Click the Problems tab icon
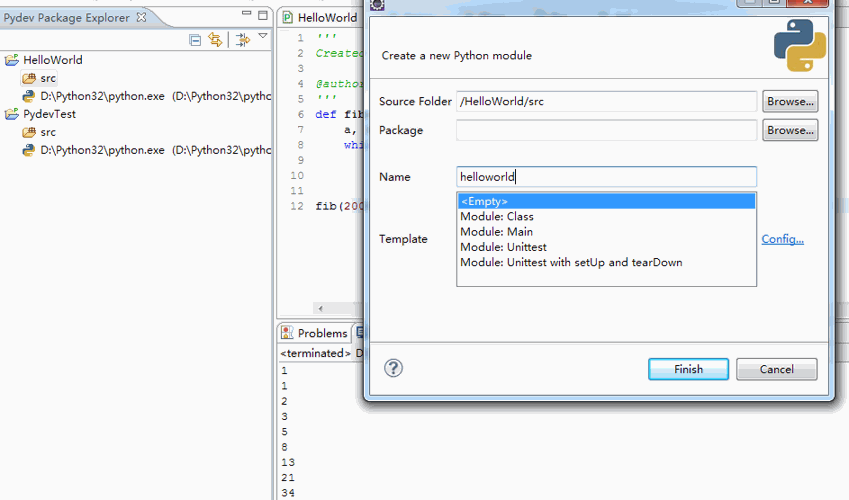The image size is (849, 500). (x=287, y=333)
